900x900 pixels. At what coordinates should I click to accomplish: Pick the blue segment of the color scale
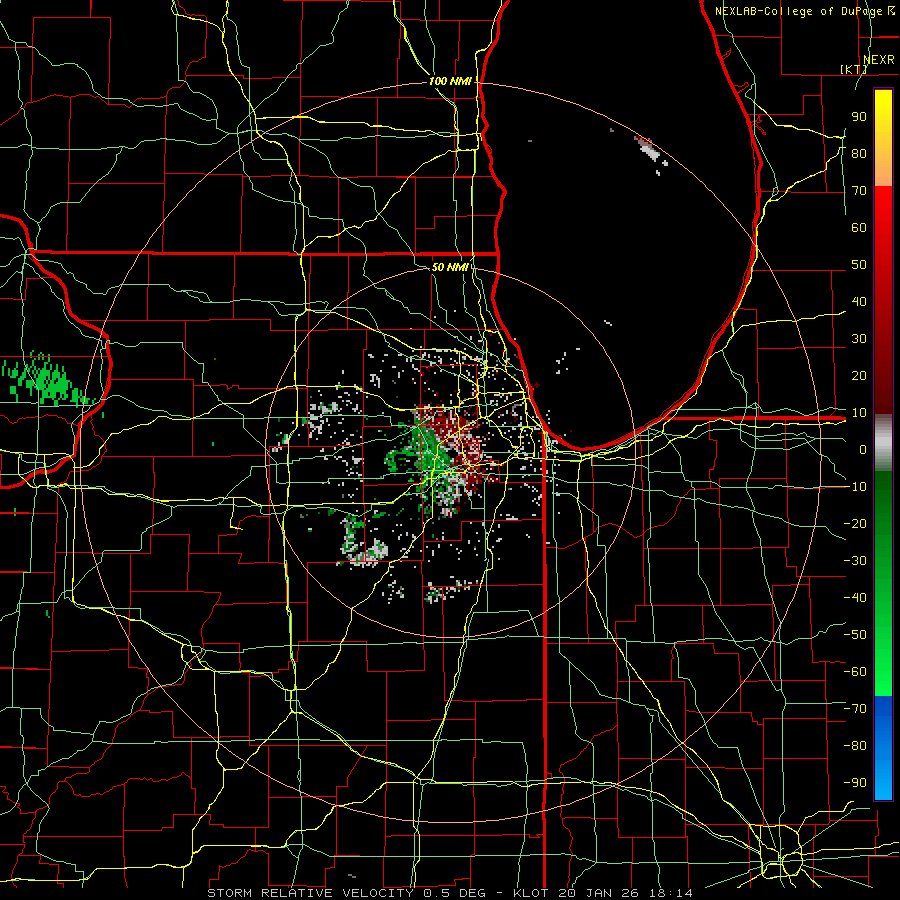883,747
